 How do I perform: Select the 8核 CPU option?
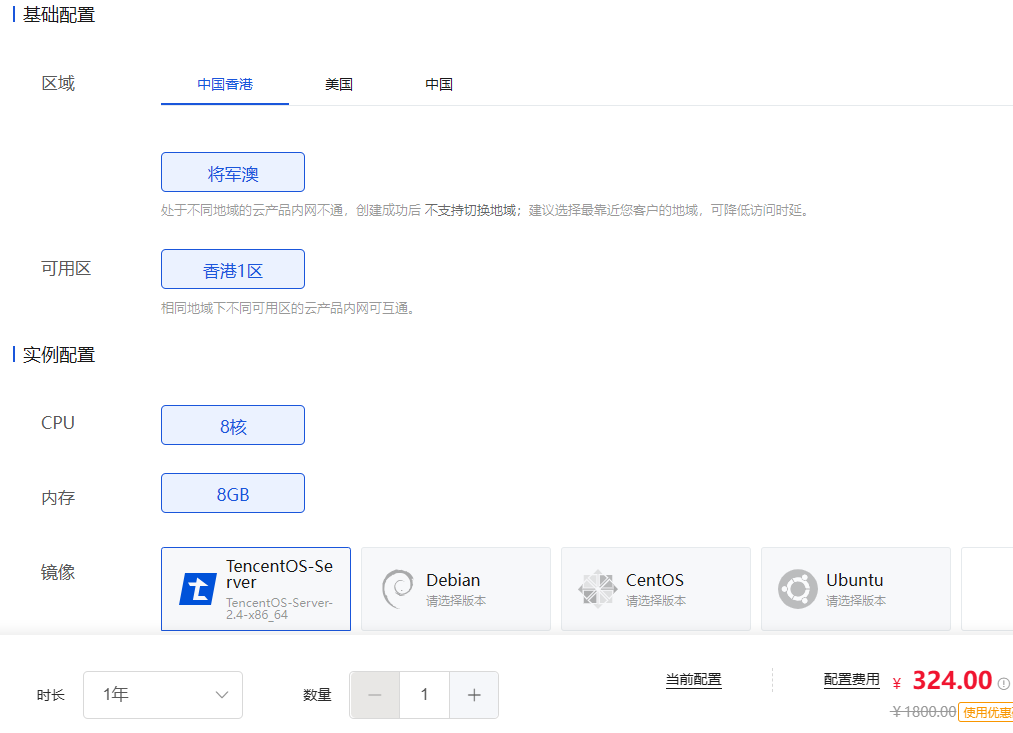(x=233, y=425)
